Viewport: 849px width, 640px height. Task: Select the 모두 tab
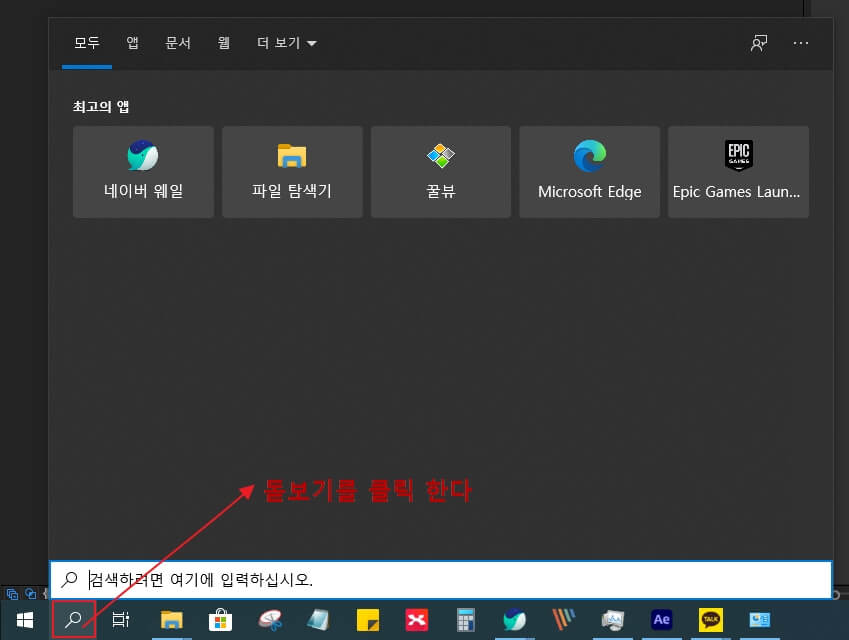87,43
